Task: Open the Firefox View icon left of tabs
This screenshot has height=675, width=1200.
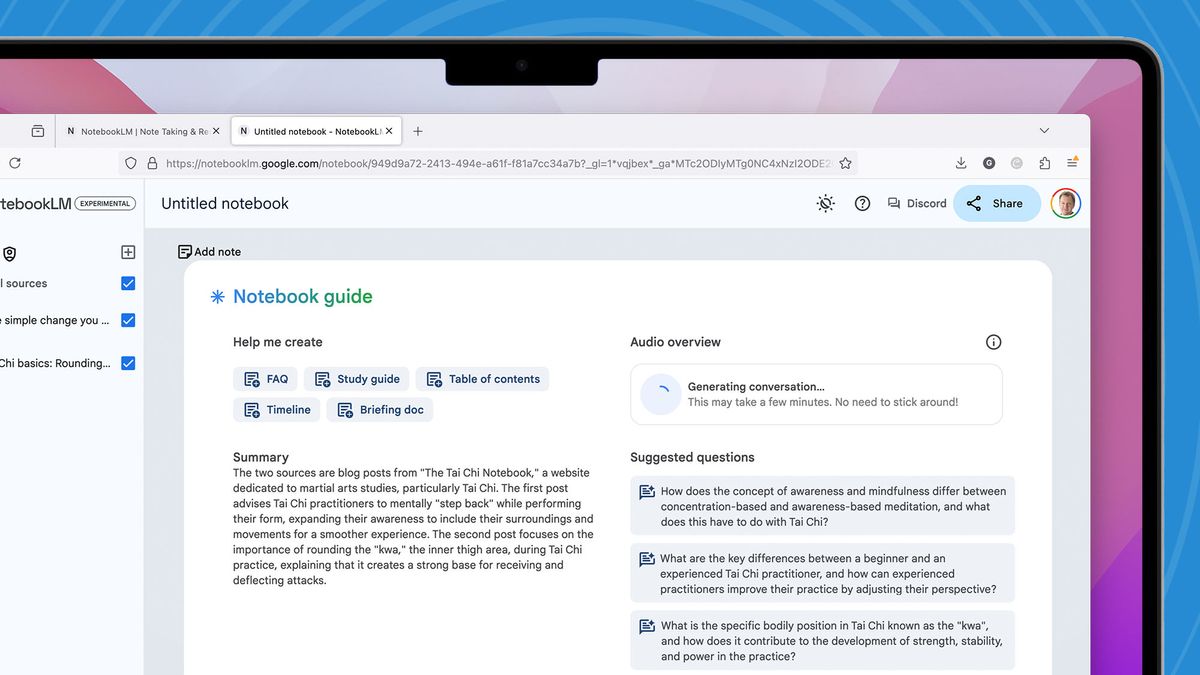Action: (38, 131)
